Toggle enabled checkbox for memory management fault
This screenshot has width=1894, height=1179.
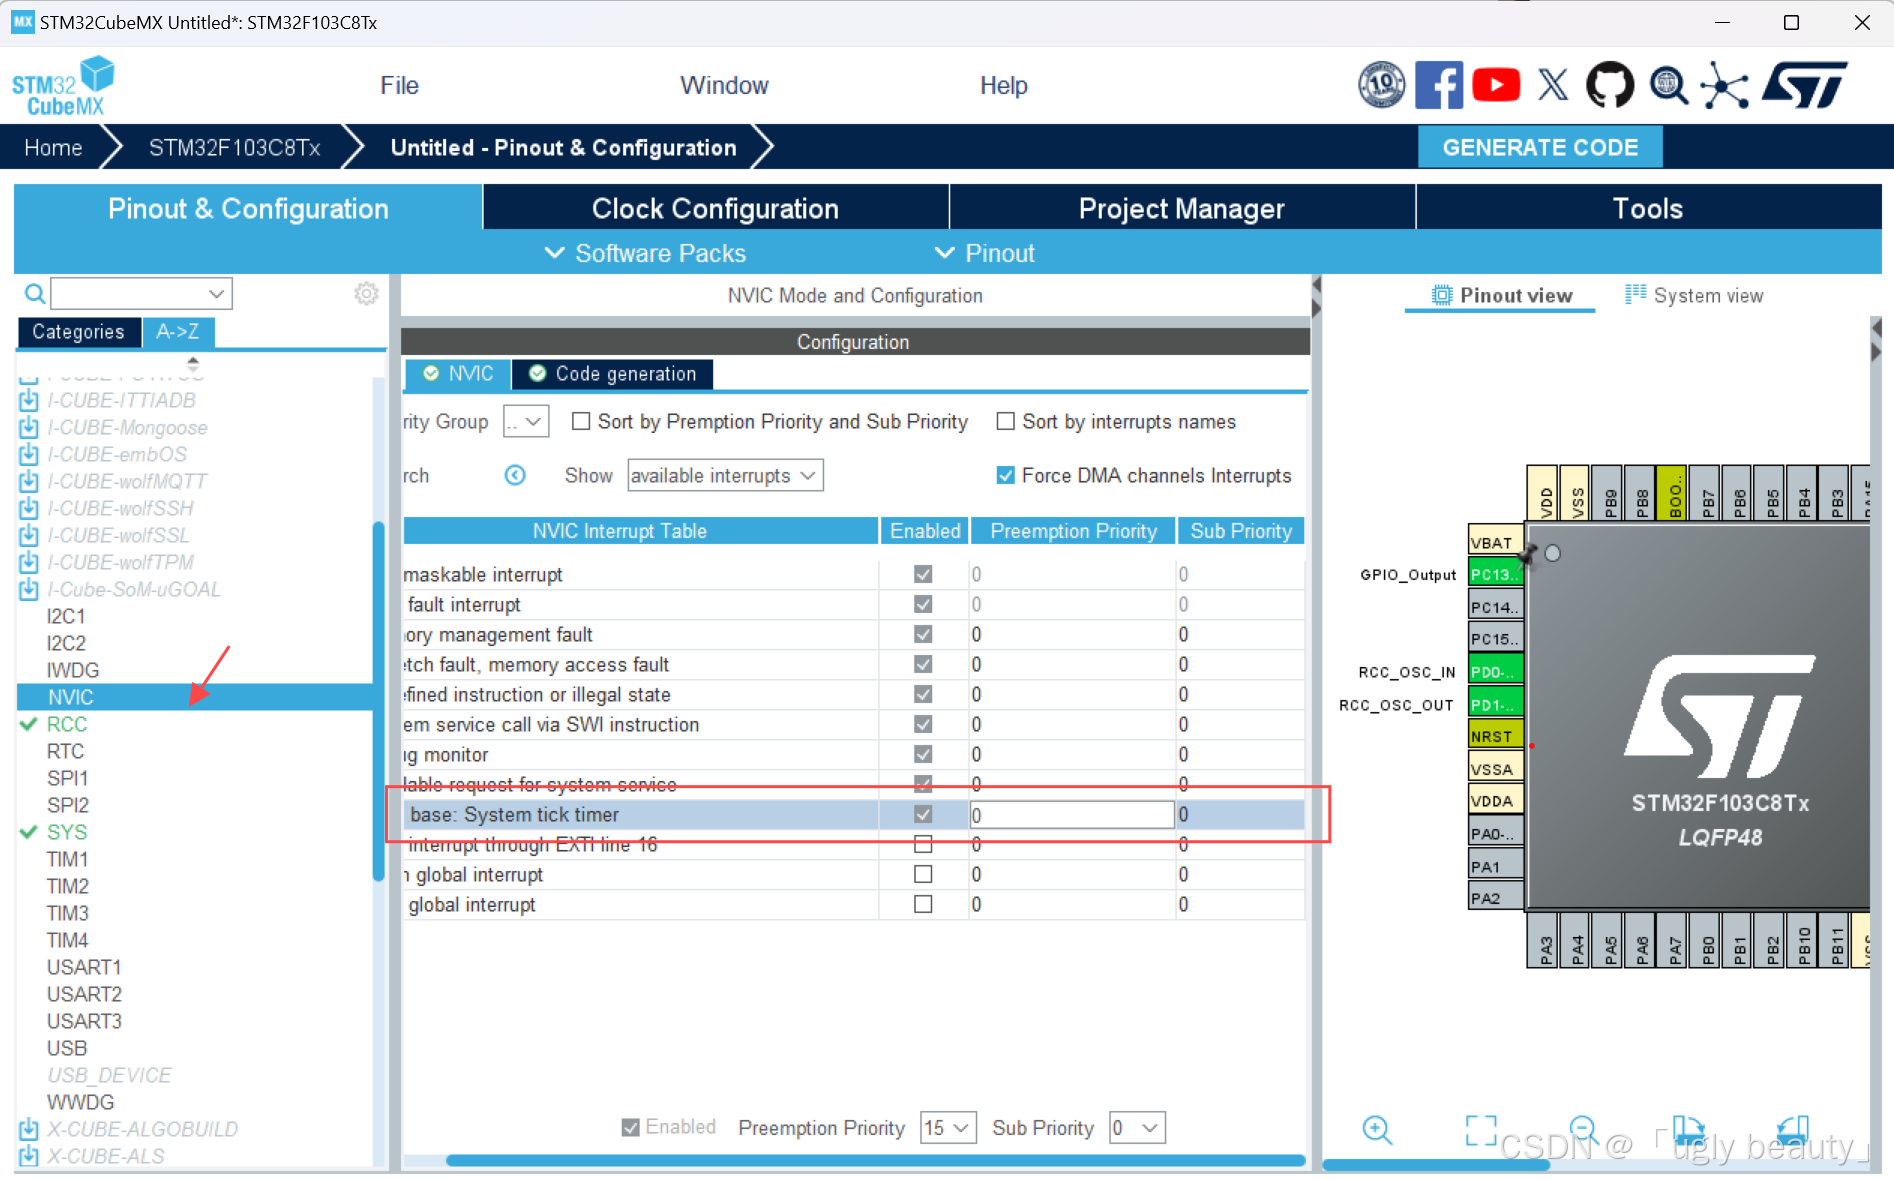[x=923, y=635]
